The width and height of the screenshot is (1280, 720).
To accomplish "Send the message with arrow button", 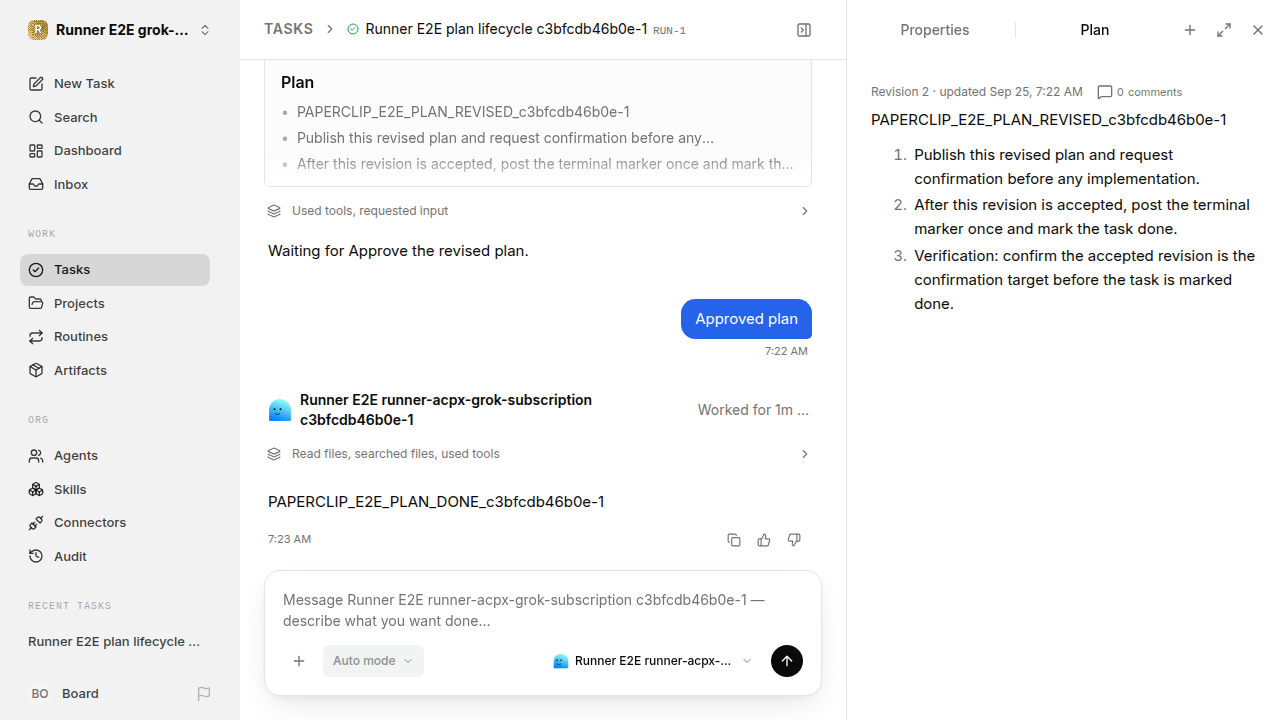I will pyautogui.click(x=787, y=661).
